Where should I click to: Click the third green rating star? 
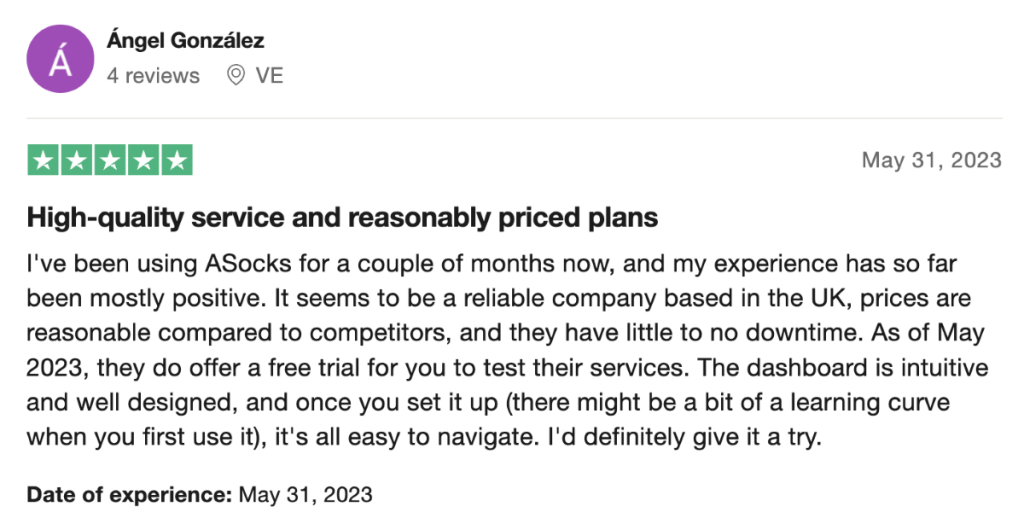tap(110, 160)
